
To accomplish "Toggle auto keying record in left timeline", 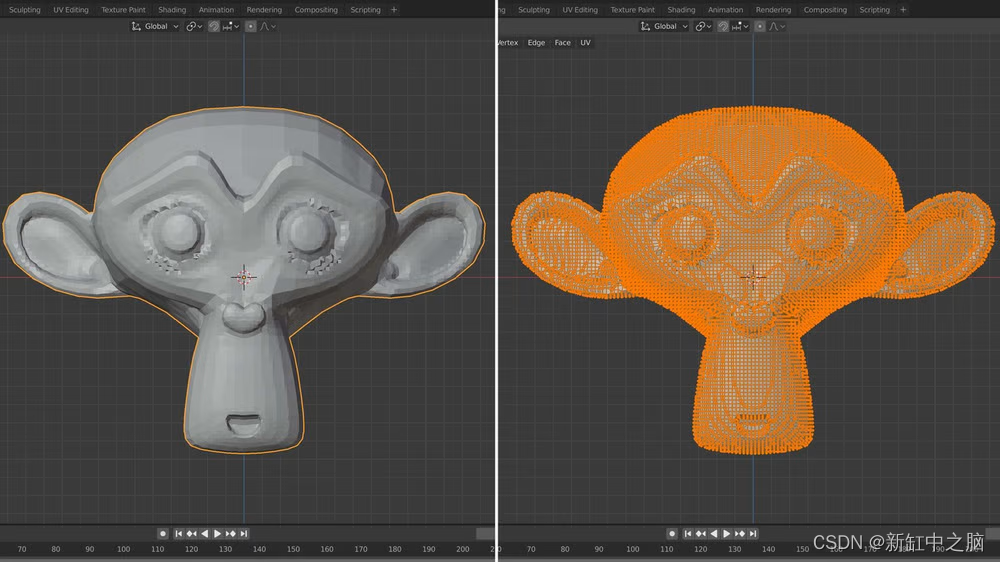I will pos(163,533).
